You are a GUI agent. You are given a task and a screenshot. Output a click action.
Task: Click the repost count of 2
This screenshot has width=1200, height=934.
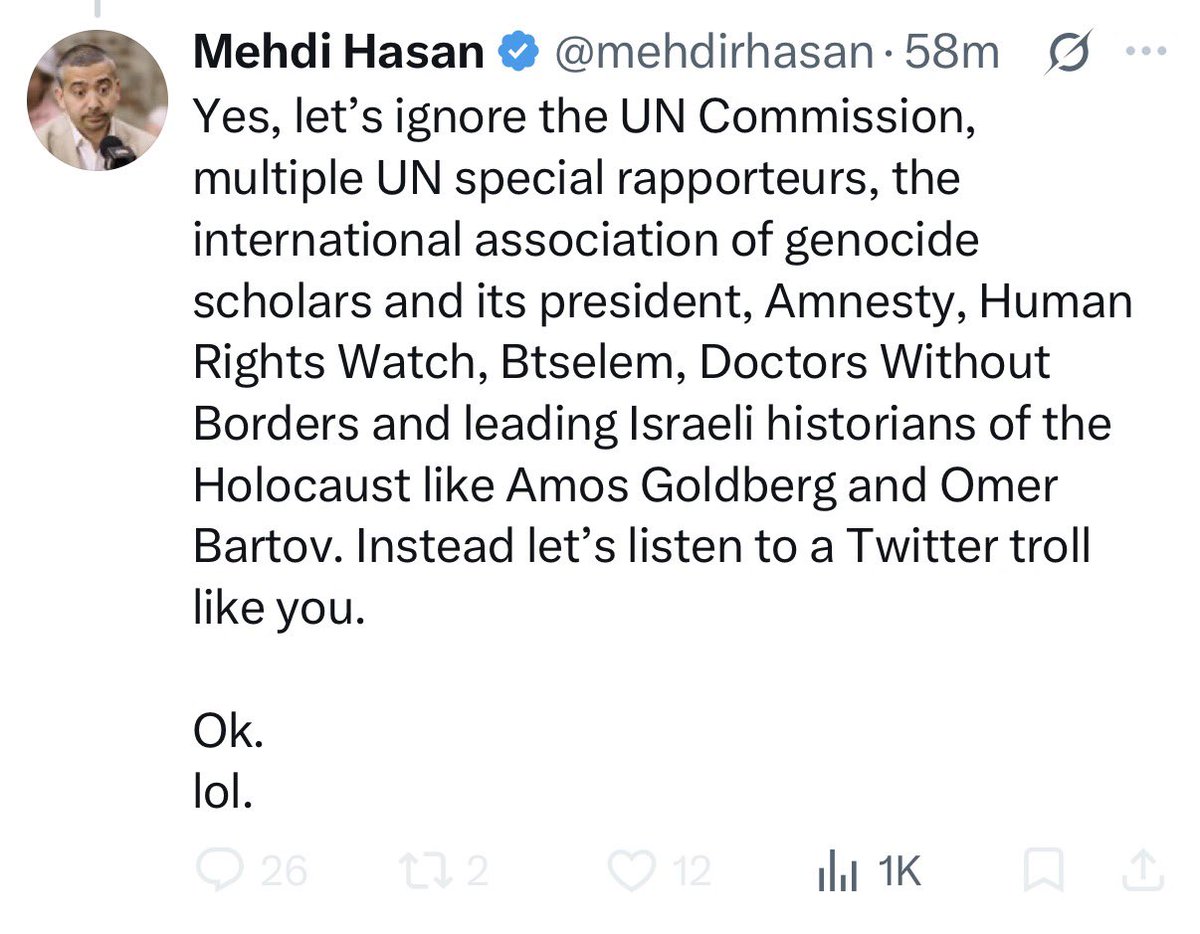click(x=477, y=873)
